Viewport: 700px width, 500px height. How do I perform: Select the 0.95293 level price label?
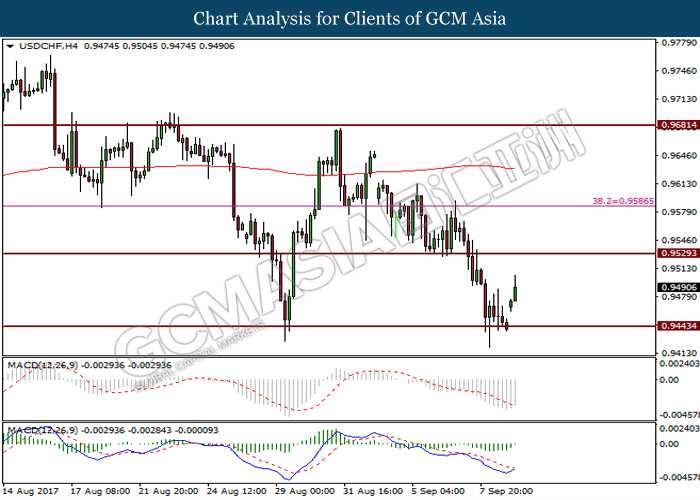(x=679, y=253)
